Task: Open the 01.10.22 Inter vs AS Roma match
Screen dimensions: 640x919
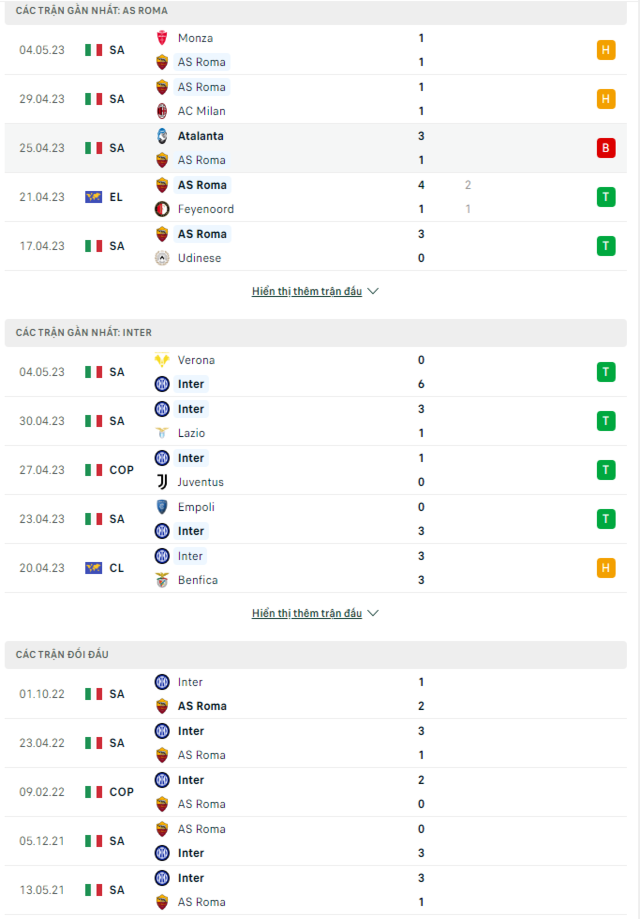Action: [316, 694]
